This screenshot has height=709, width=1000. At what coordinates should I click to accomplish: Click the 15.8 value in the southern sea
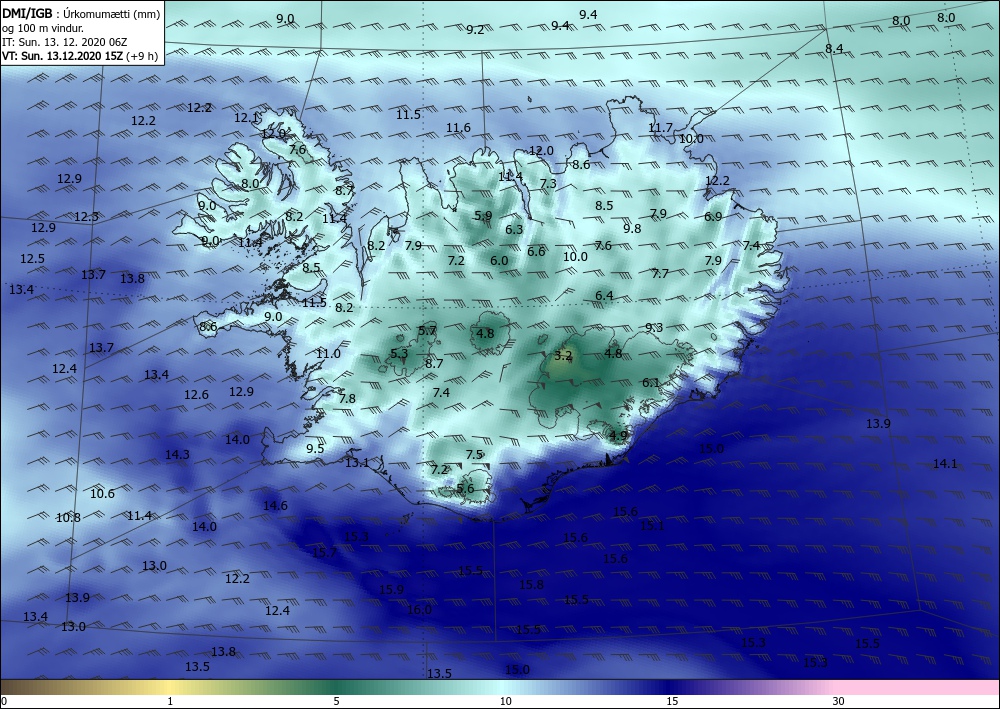(531, 584)
